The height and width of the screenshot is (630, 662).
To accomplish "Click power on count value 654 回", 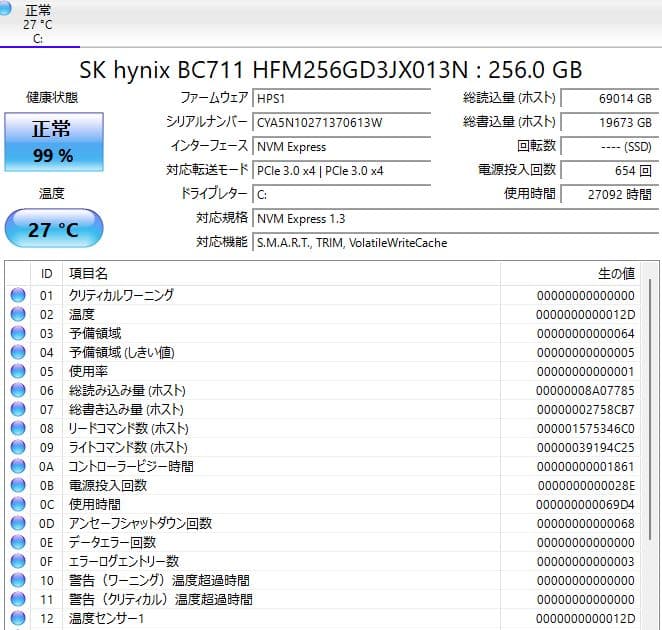I will click(x=609, y=171).
